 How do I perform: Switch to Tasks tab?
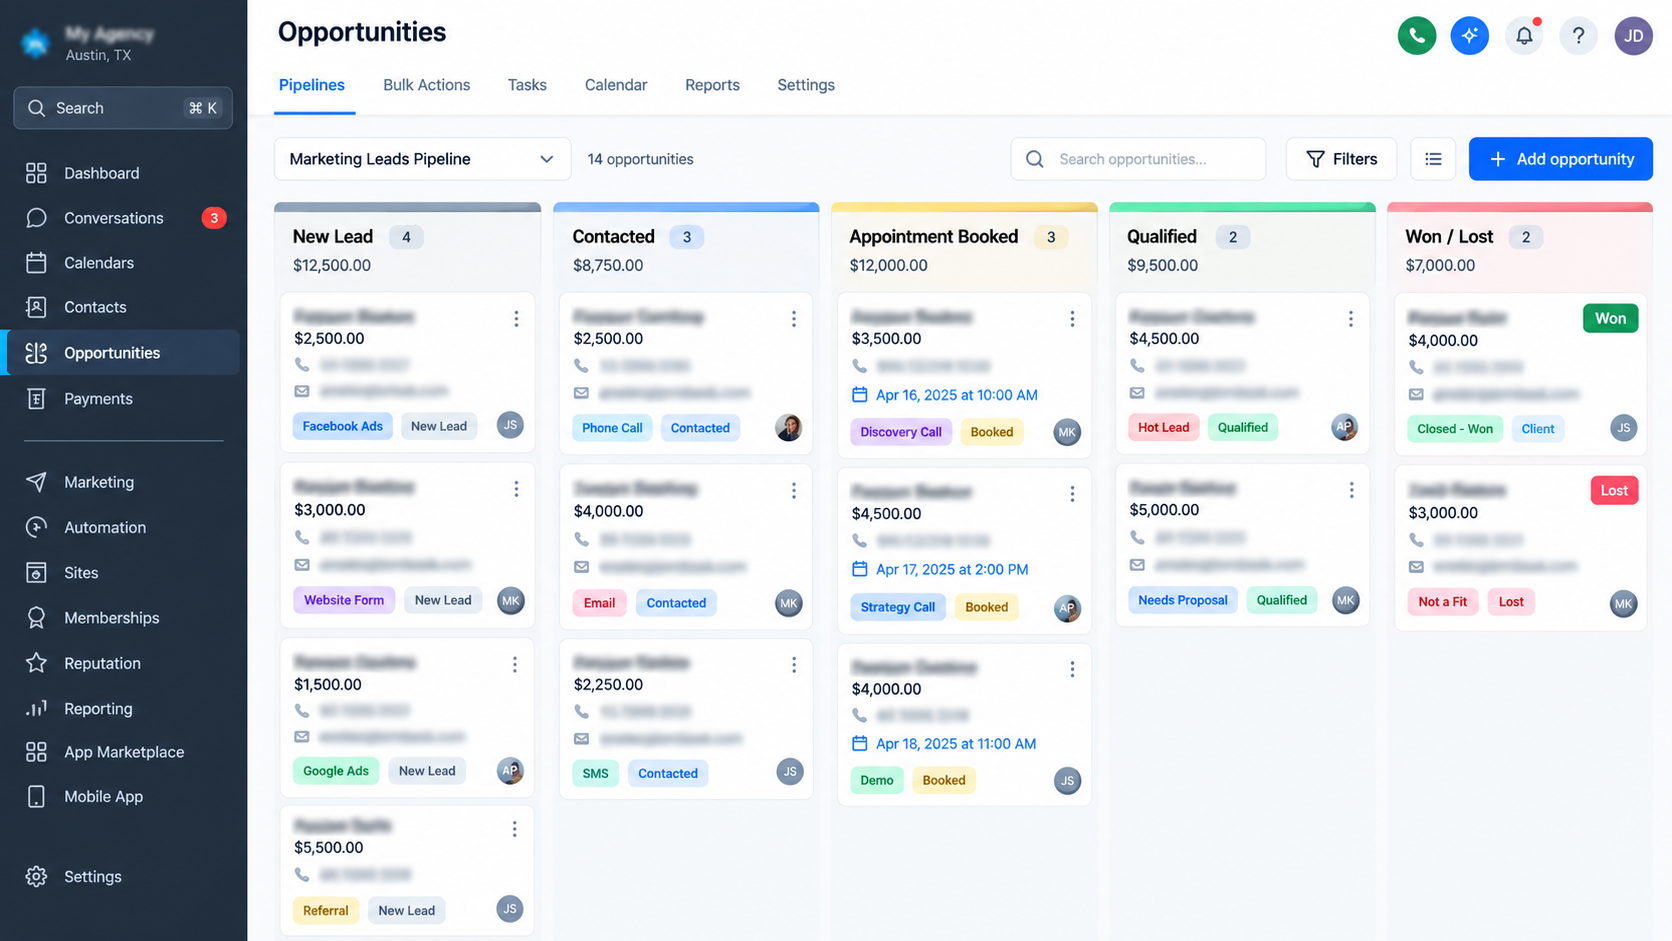point(527,85)
